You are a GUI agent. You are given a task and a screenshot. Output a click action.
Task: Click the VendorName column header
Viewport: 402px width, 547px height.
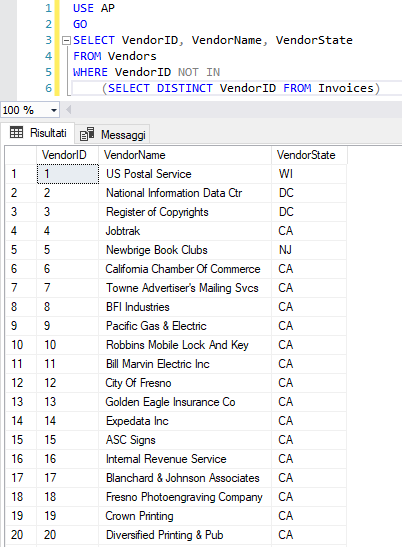[x=185, y=155]
